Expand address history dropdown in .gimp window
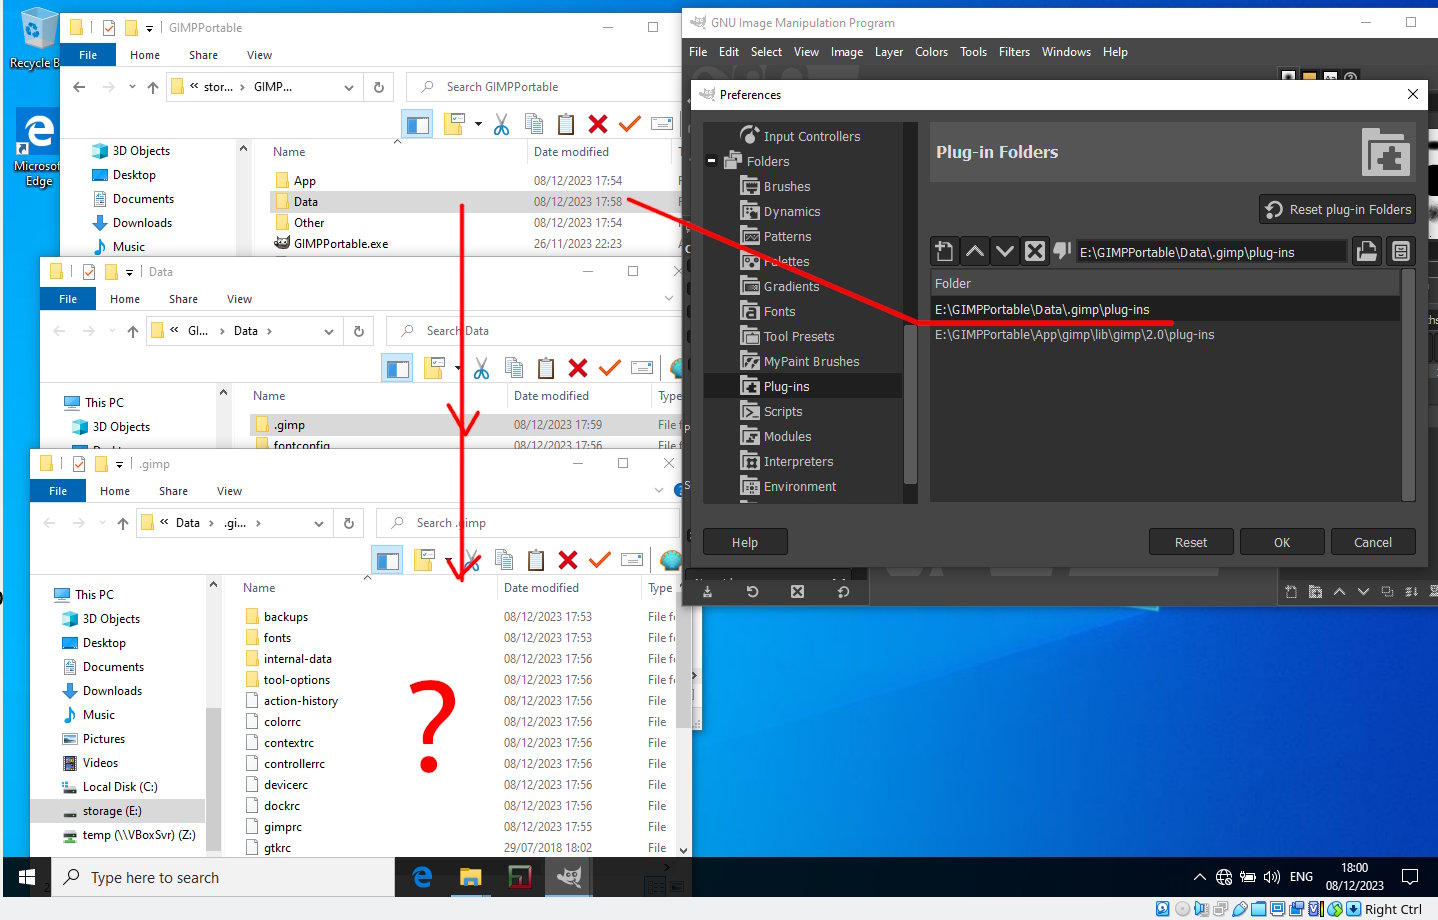This screenshot has height=920, width=1438. [x=319, y=523]
